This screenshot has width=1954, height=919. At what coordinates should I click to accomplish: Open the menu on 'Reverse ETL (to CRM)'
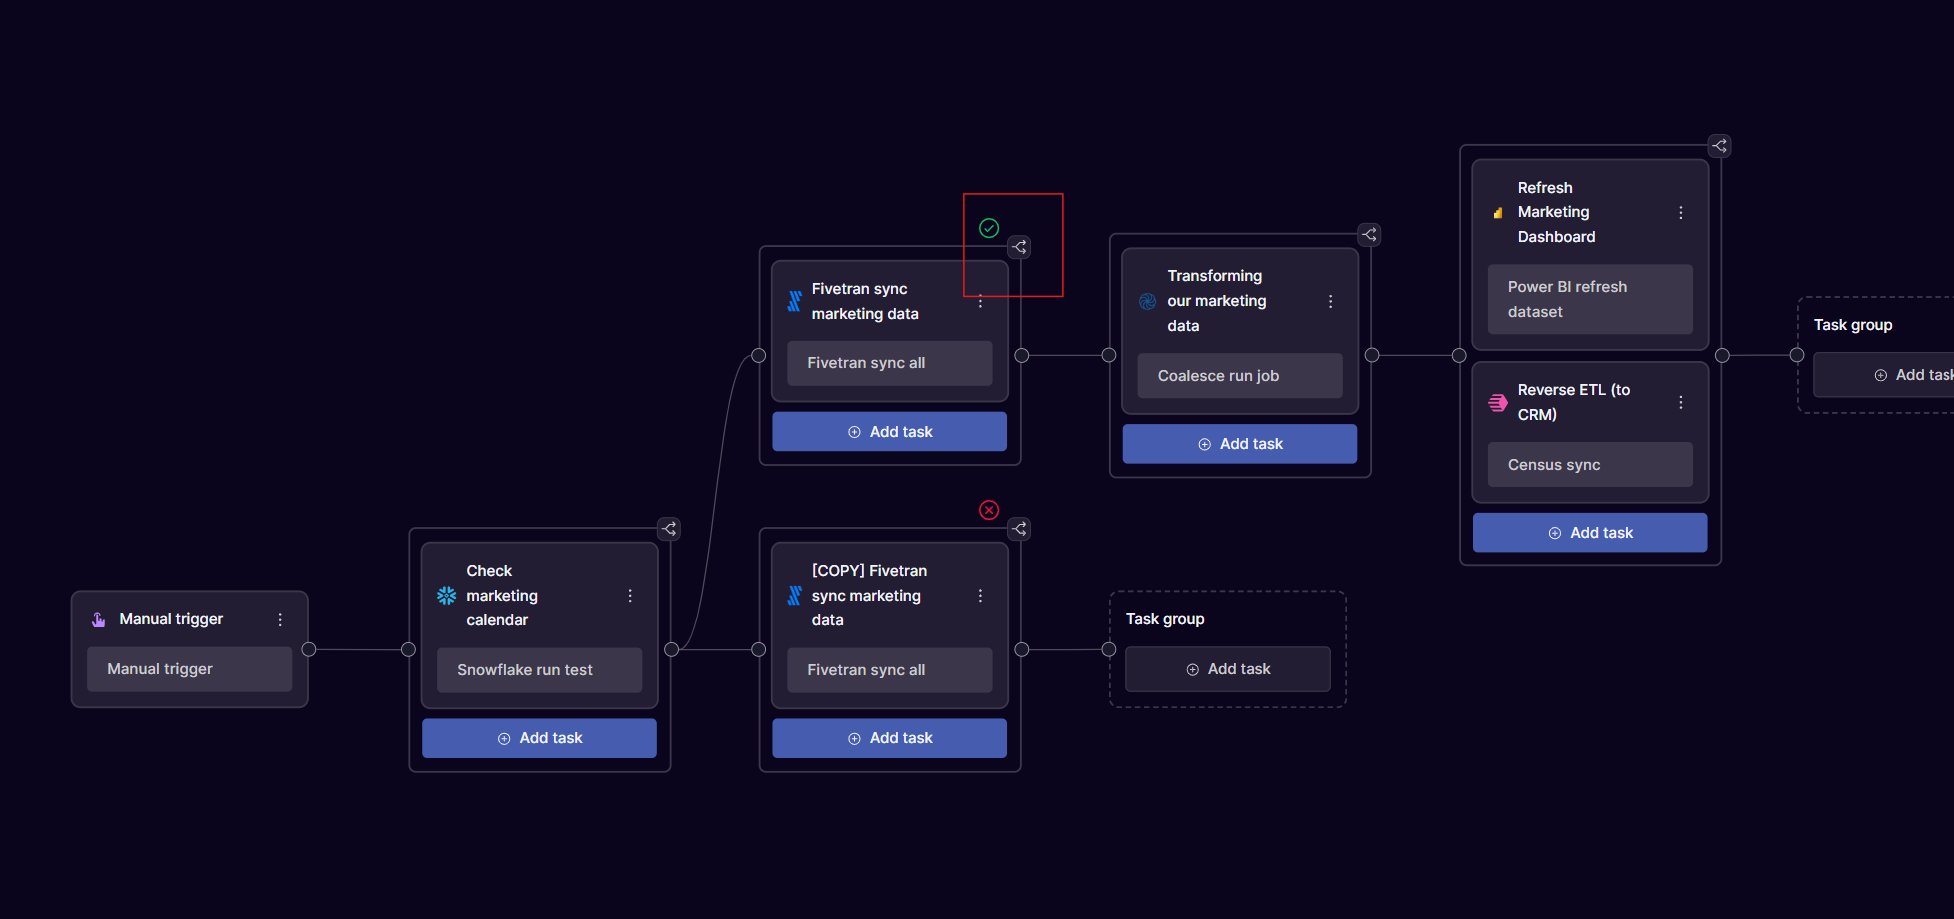(1681, 402)
